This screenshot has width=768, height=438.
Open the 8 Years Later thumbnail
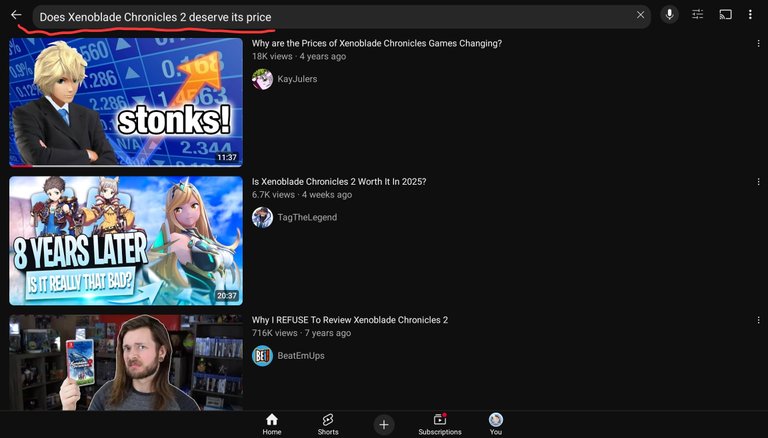[x=126, y=241]
